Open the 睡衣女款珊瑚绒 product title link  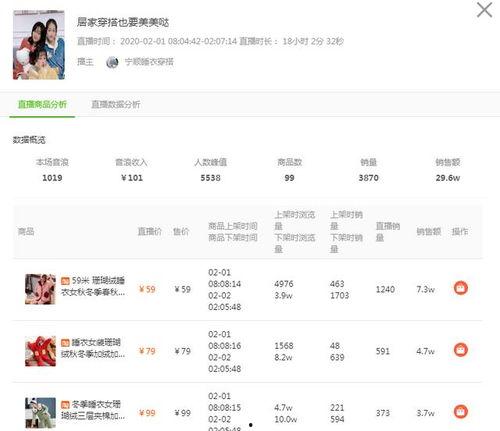[x=93, y=348]
